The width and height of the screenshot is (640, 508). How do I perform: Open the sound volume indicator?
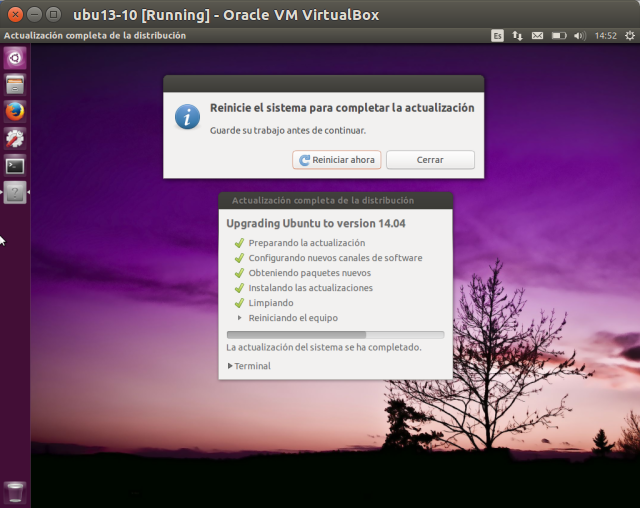tap(580, 36)
